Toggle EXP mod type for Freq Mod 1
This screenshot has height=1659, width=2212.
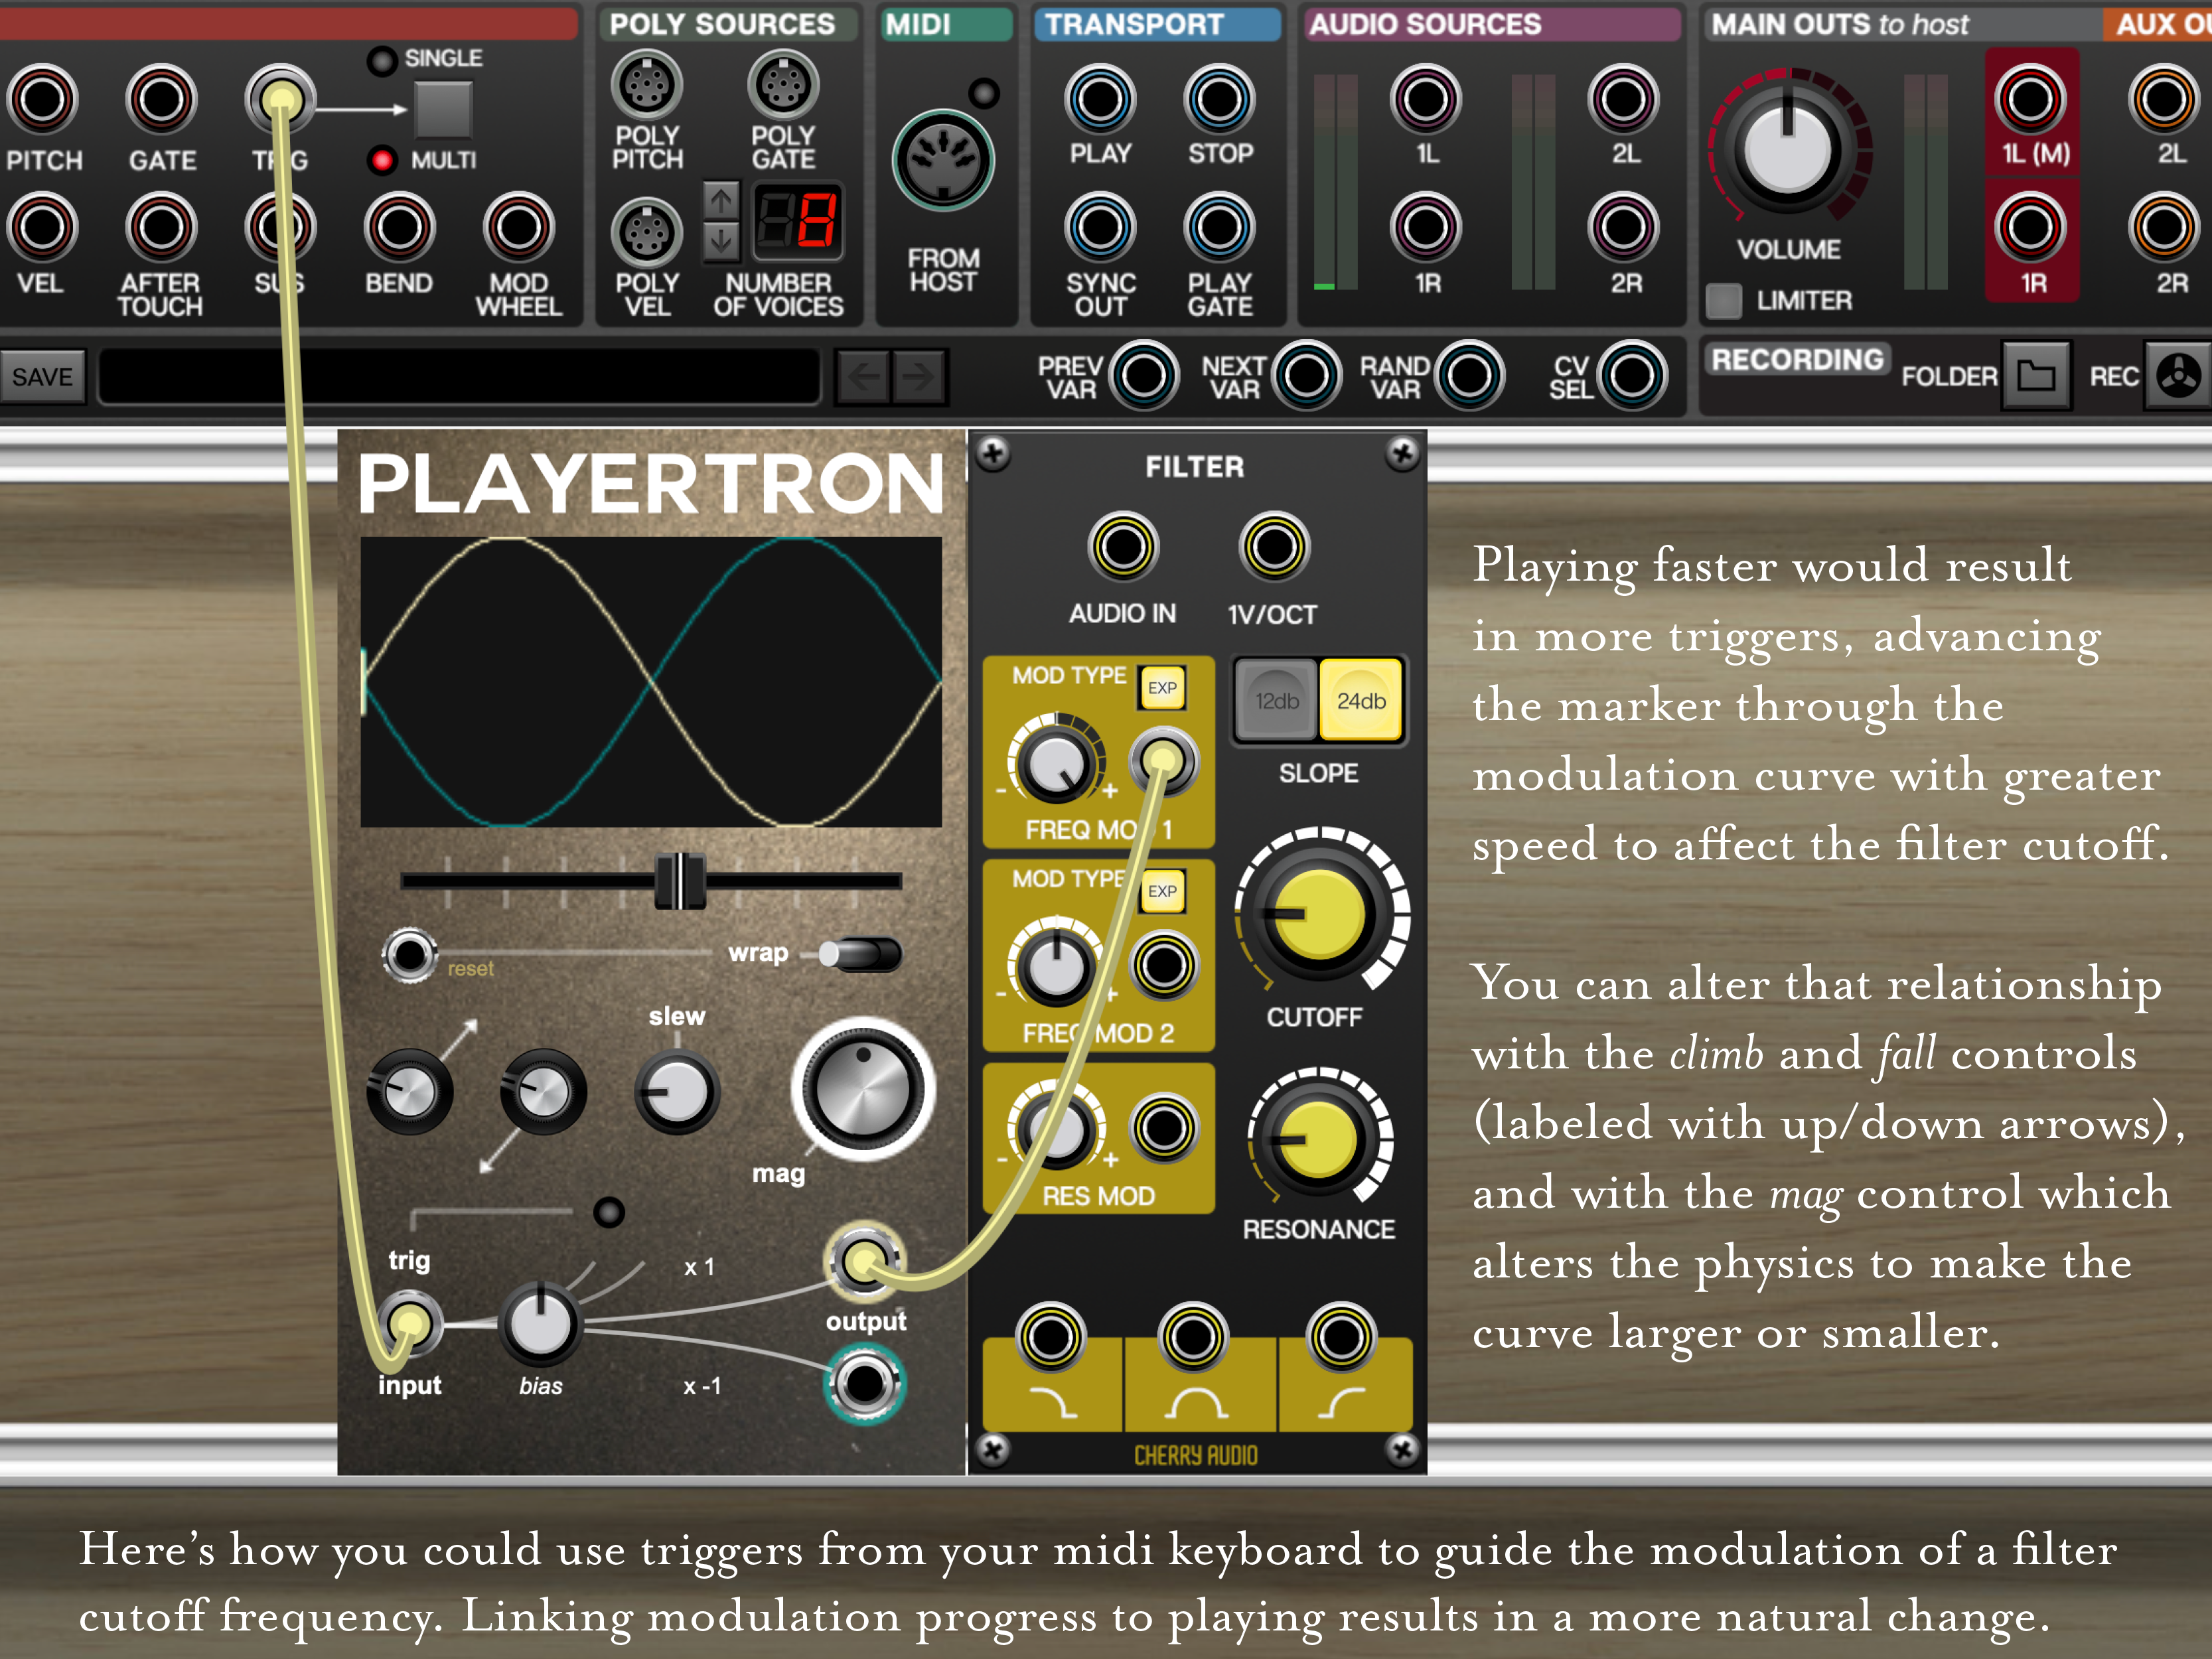[1162, 688]
